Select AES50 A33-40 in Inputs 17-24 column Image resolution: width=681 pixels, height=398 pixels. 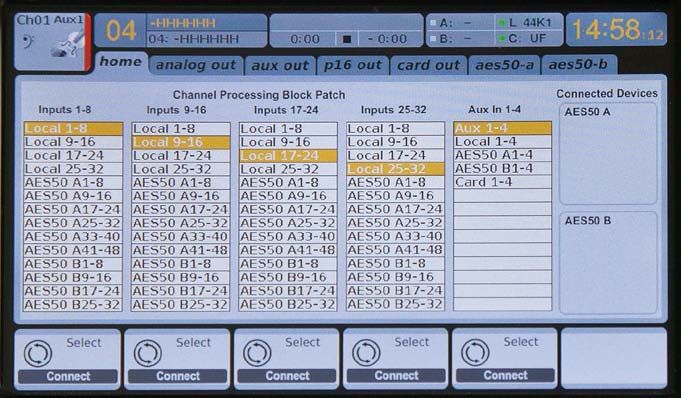[x=288, y=236]
